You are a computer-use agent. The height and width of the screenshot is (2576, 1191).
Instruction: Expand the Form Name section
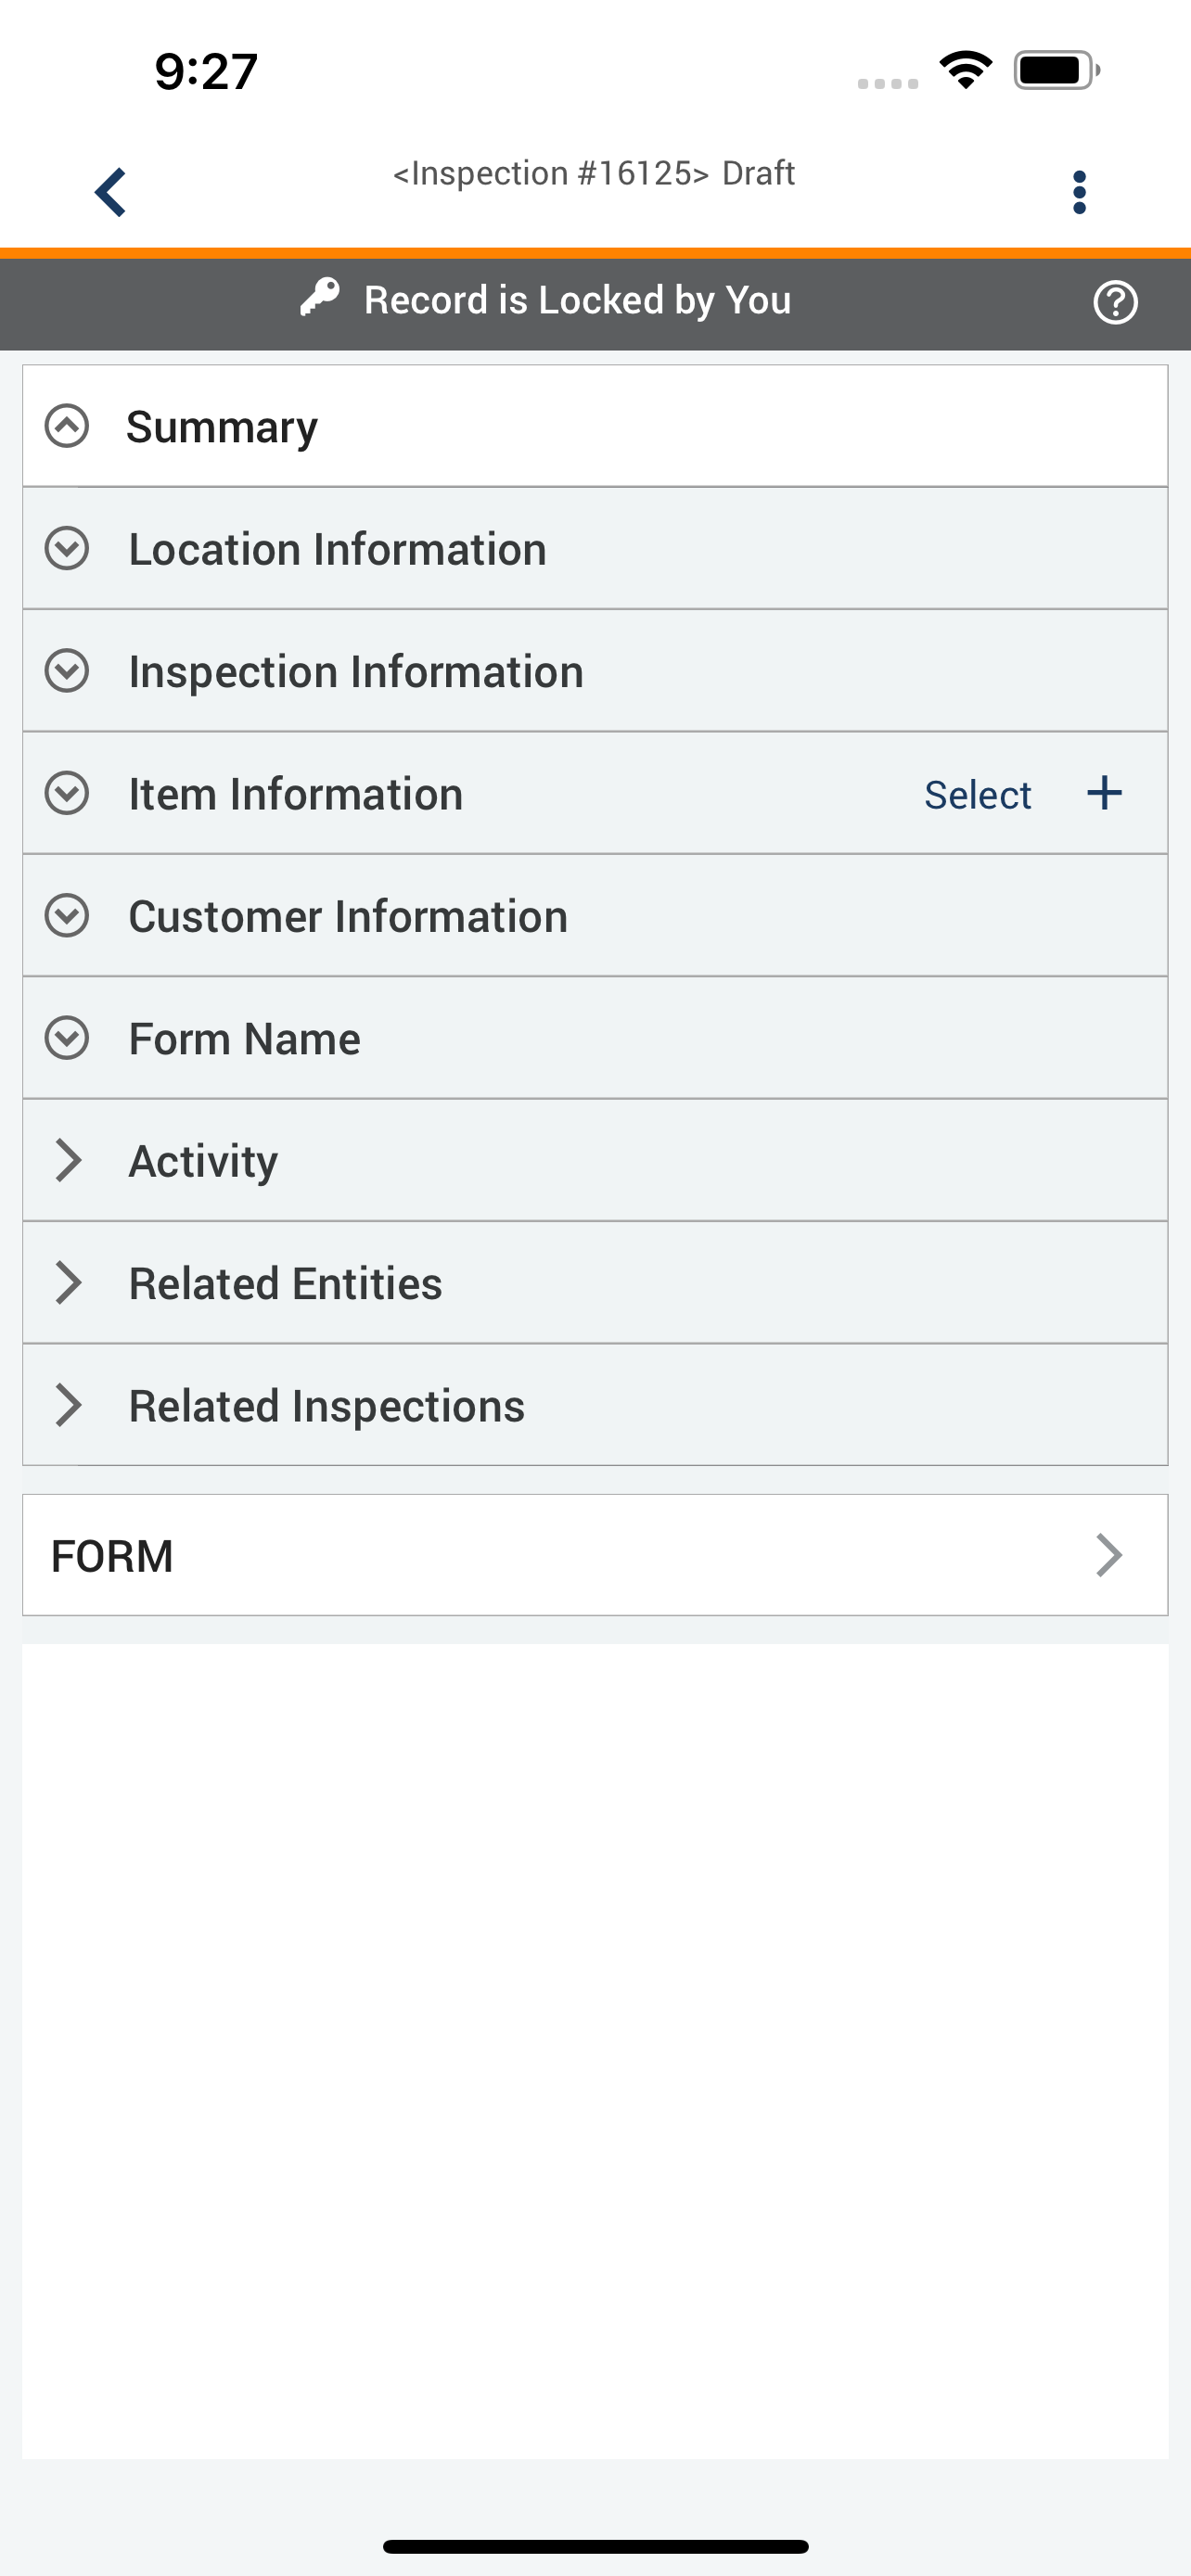(x=67, y=1038)
